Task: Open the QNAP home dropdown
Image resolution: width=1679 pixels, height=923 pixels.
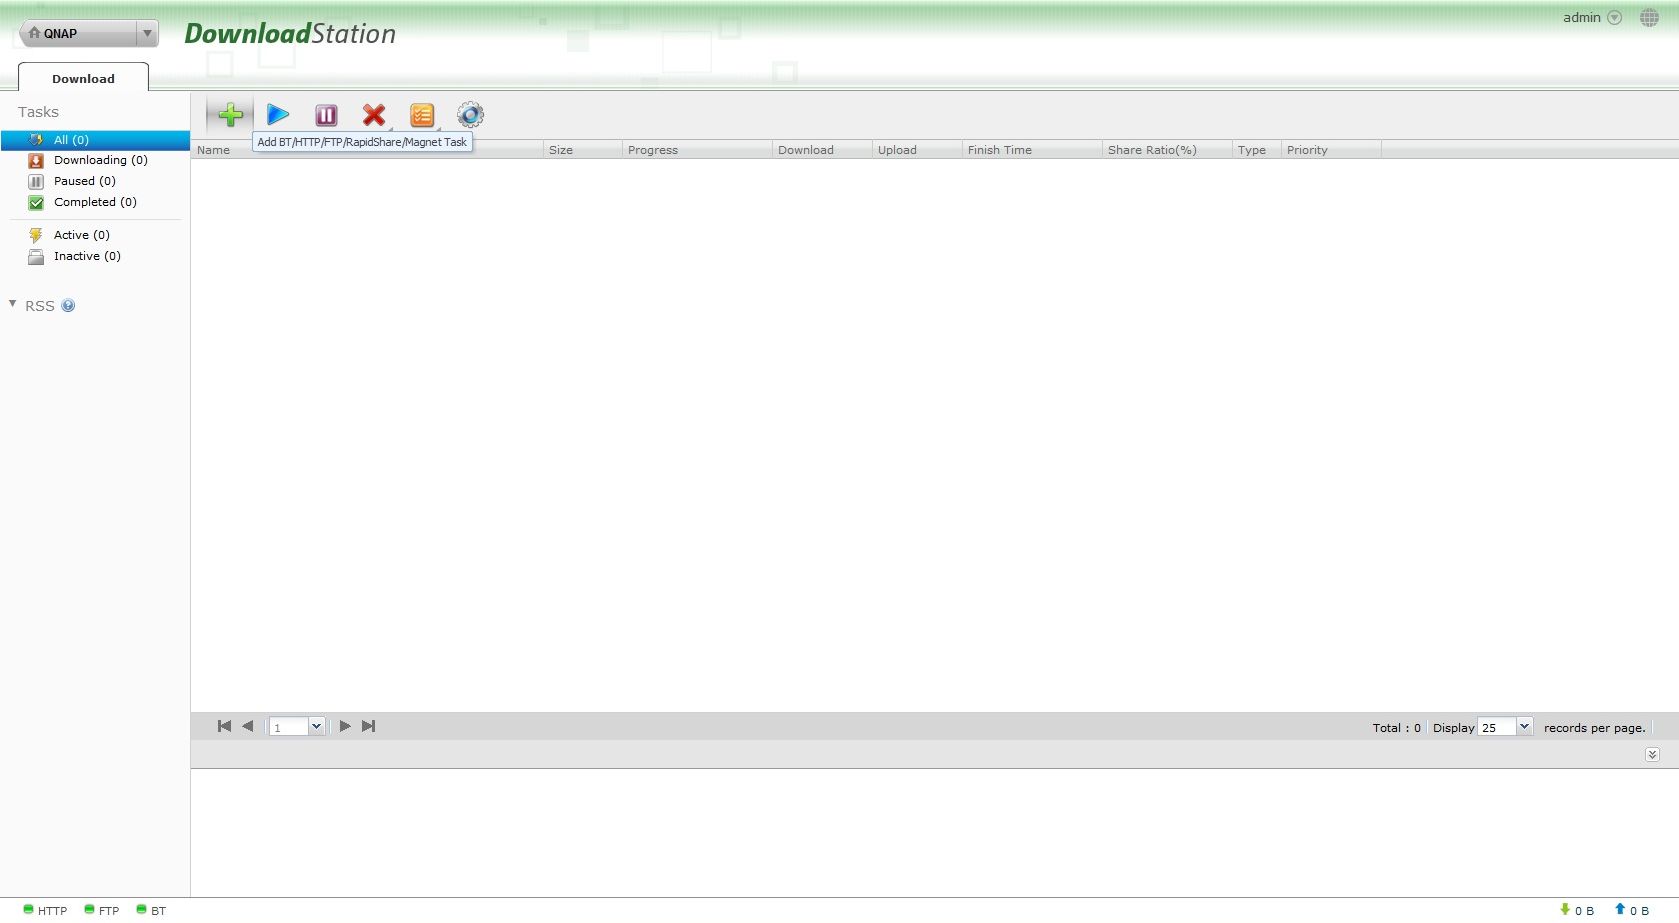Action: [147, 34]
